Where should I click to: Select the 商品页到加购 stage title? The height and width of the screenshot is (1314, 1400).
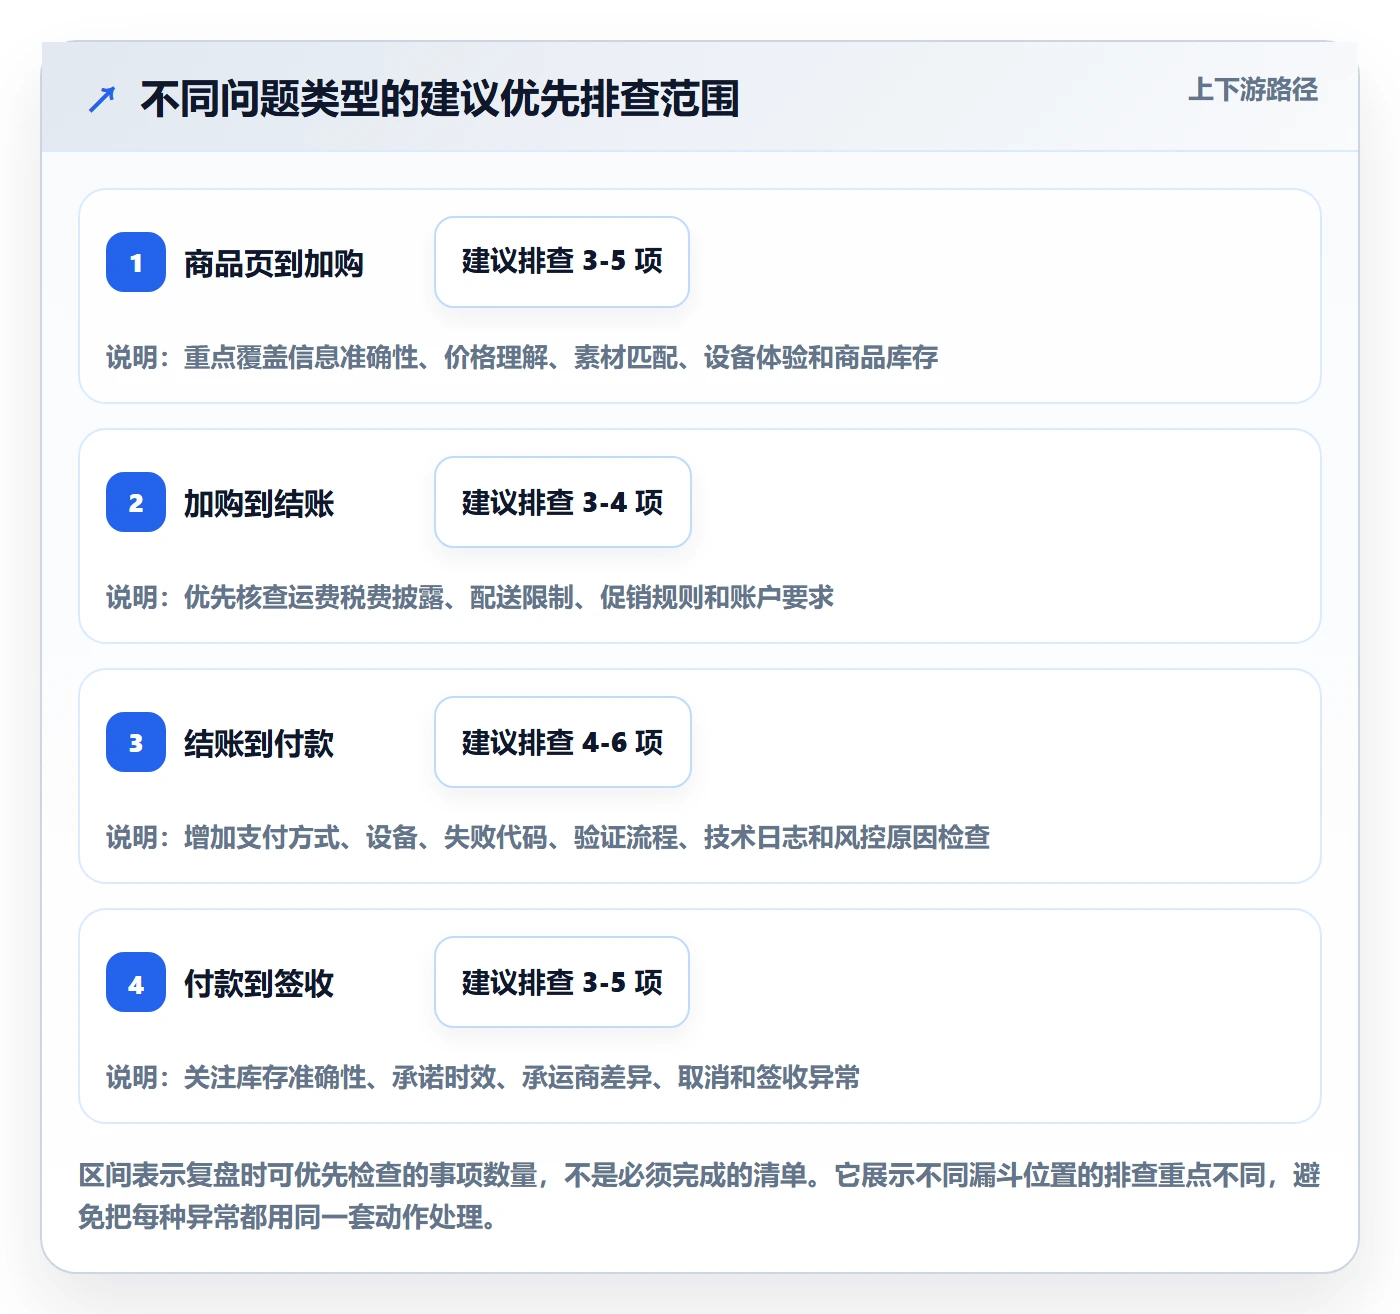(274, 264)
